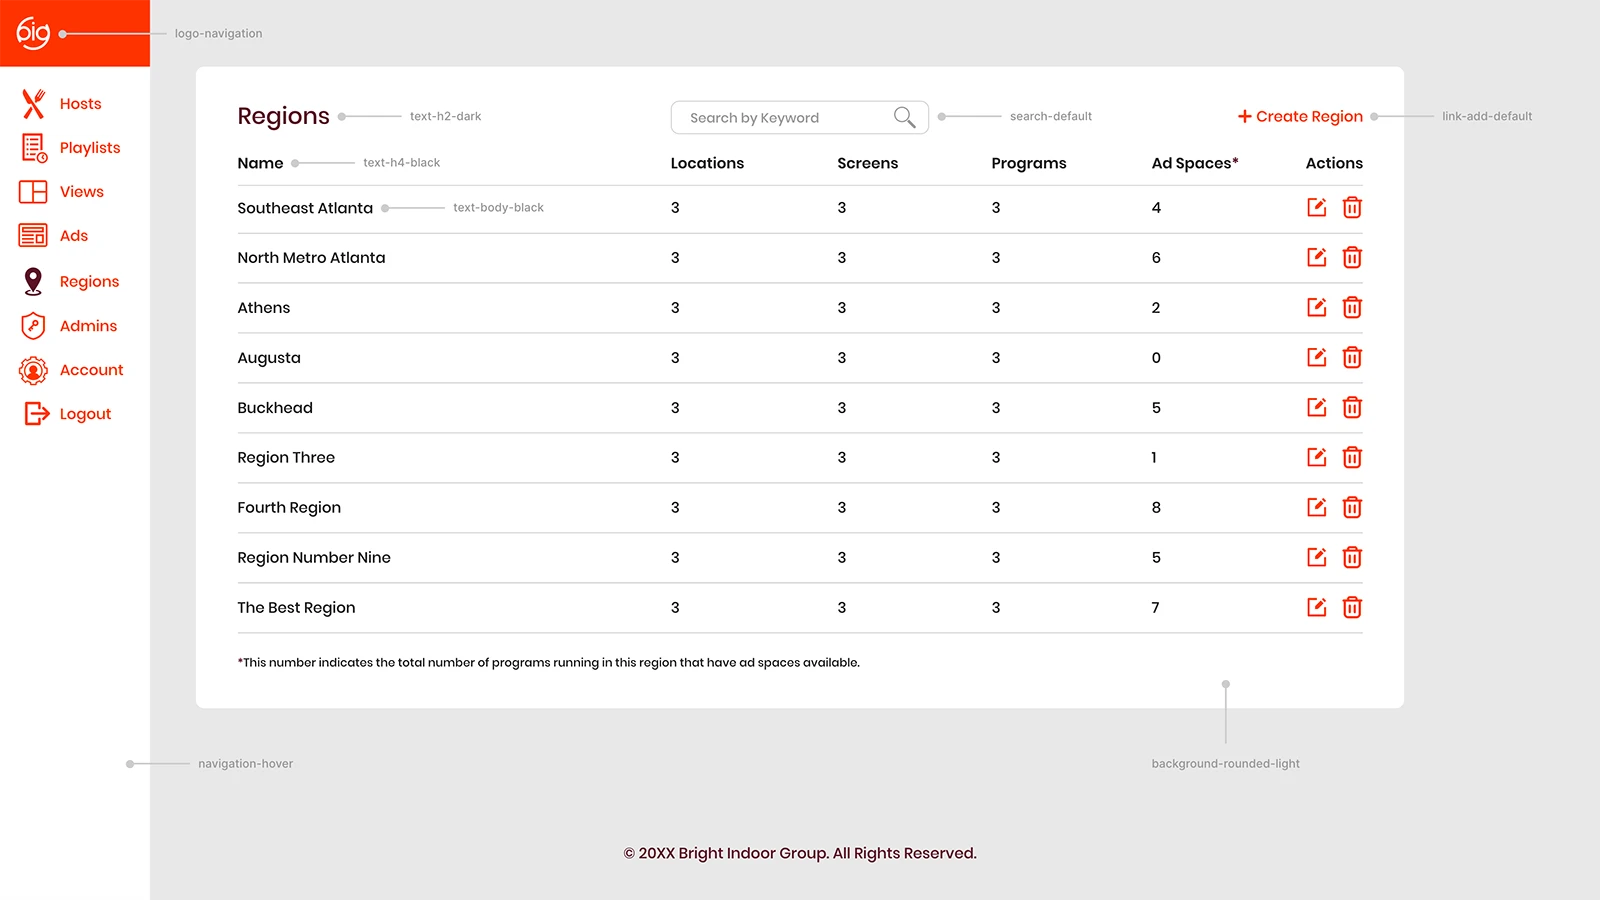Click the Ads newspaper icon

(33, 236)
